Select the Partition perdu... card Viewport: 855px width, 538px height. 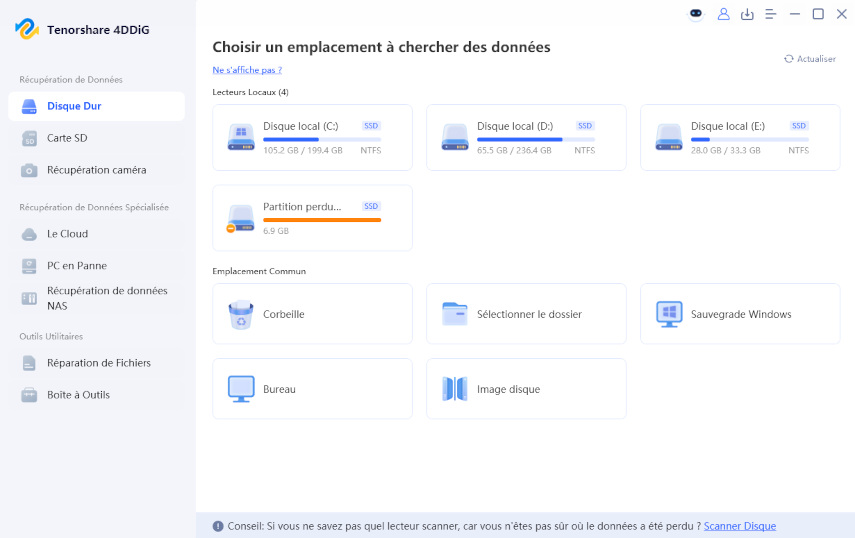click(312, 218)
